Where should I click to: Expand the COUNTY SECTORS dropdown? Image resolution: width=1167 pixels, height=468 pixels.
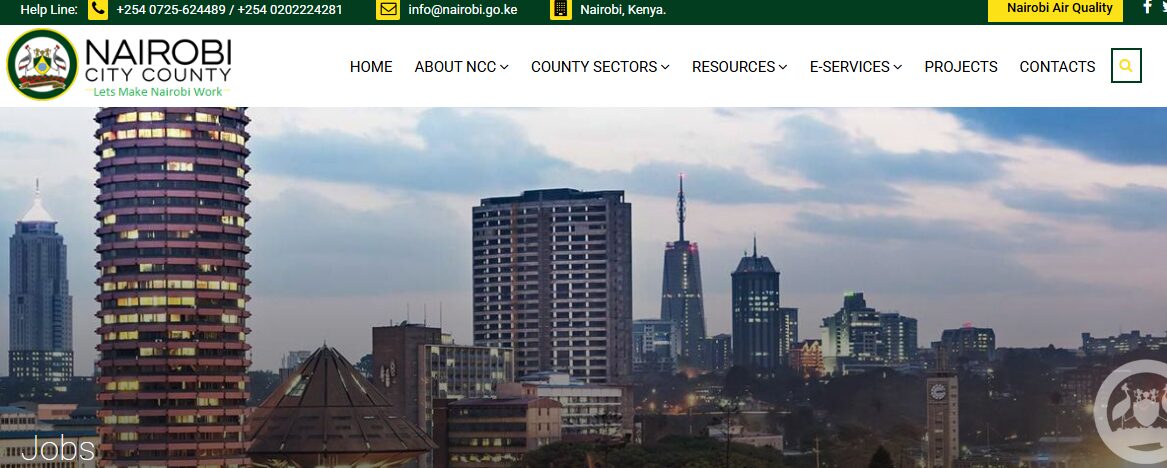coord(600,67)
